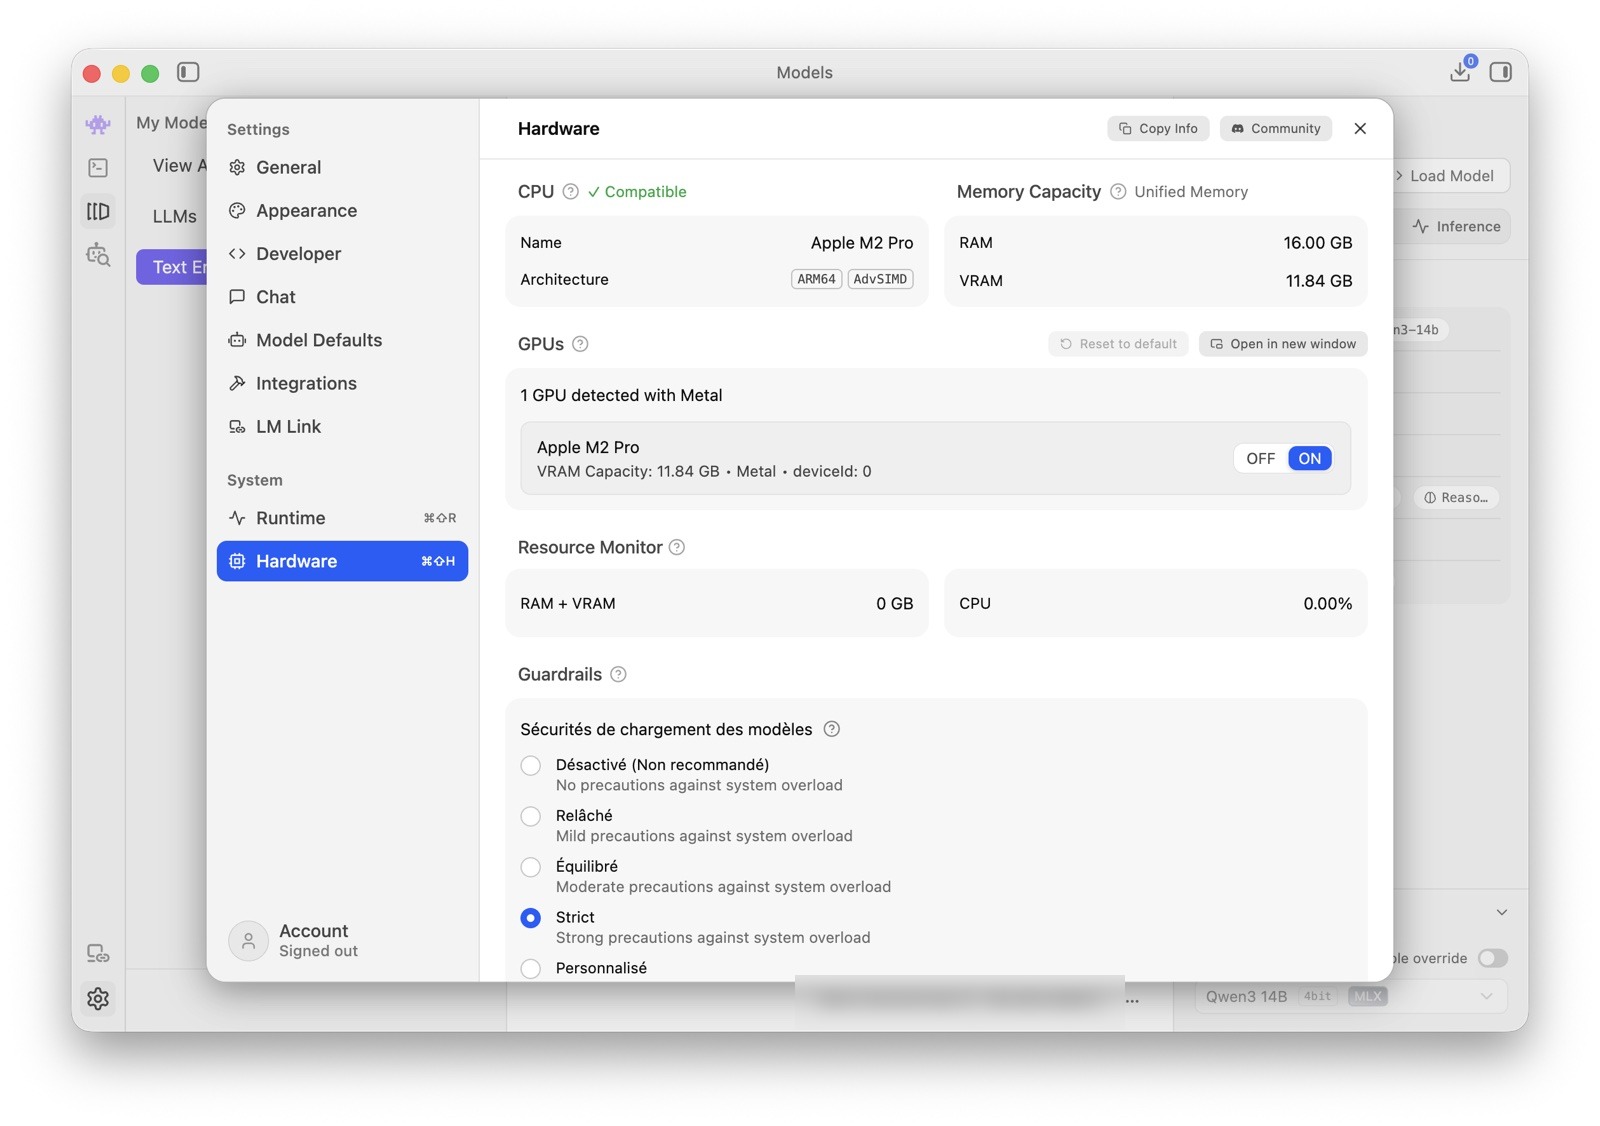Select the Relâché guardrail option

coord(531,817)
